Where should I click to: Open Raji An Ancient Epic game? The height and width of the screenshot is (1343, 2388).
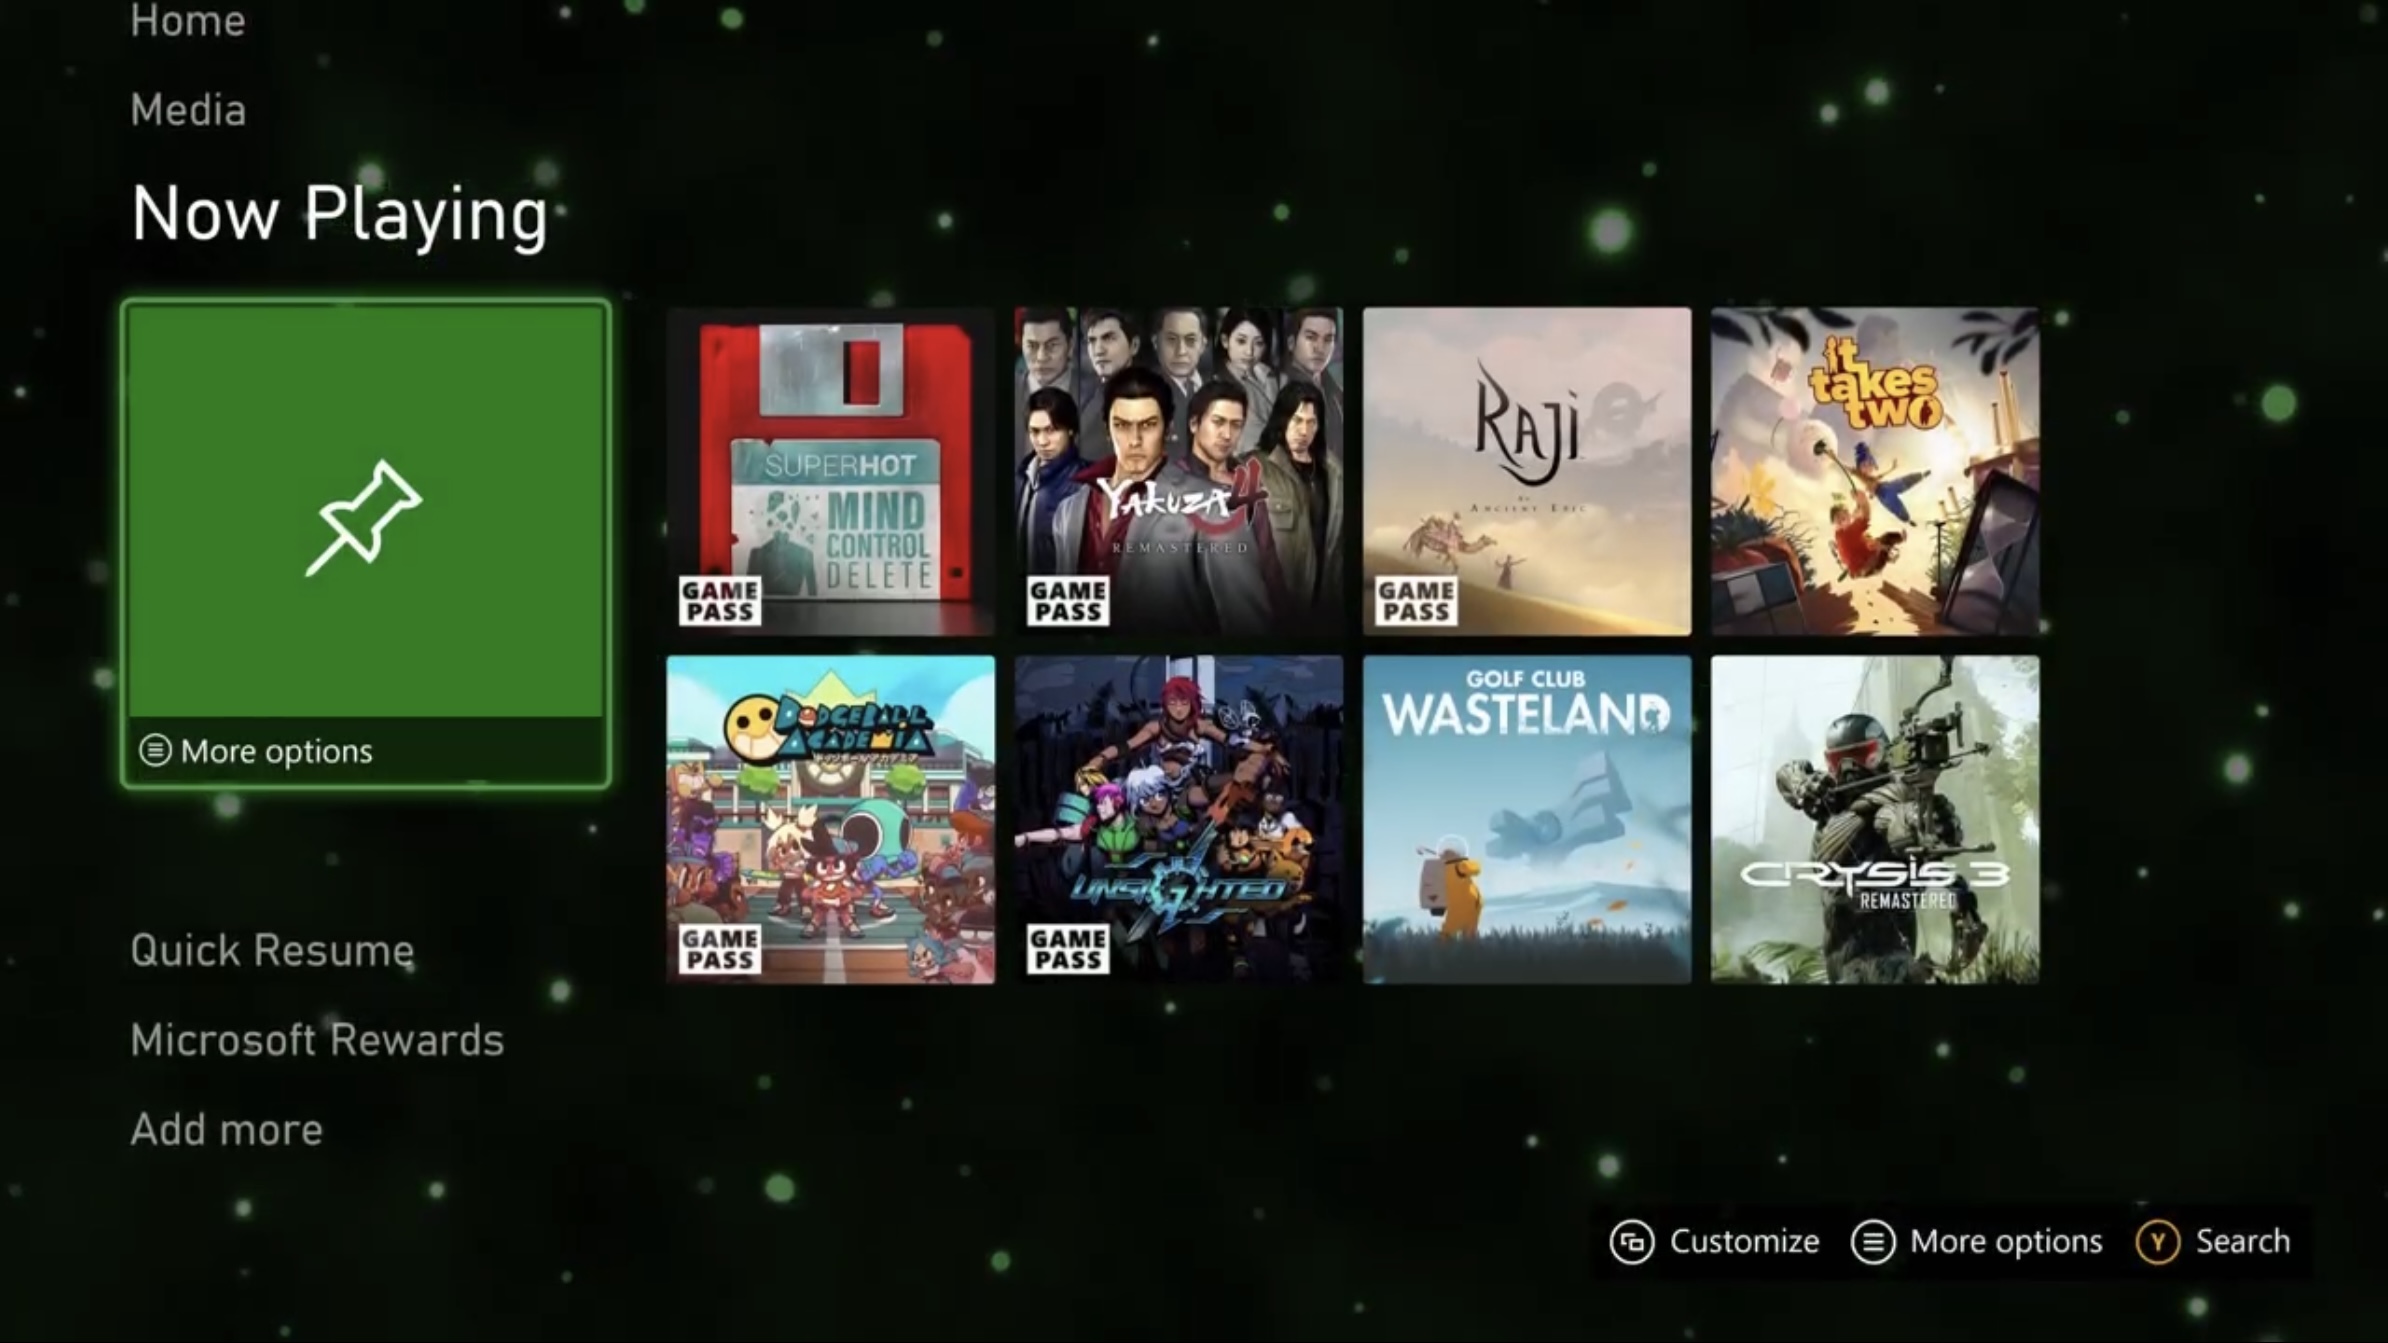1525,471
